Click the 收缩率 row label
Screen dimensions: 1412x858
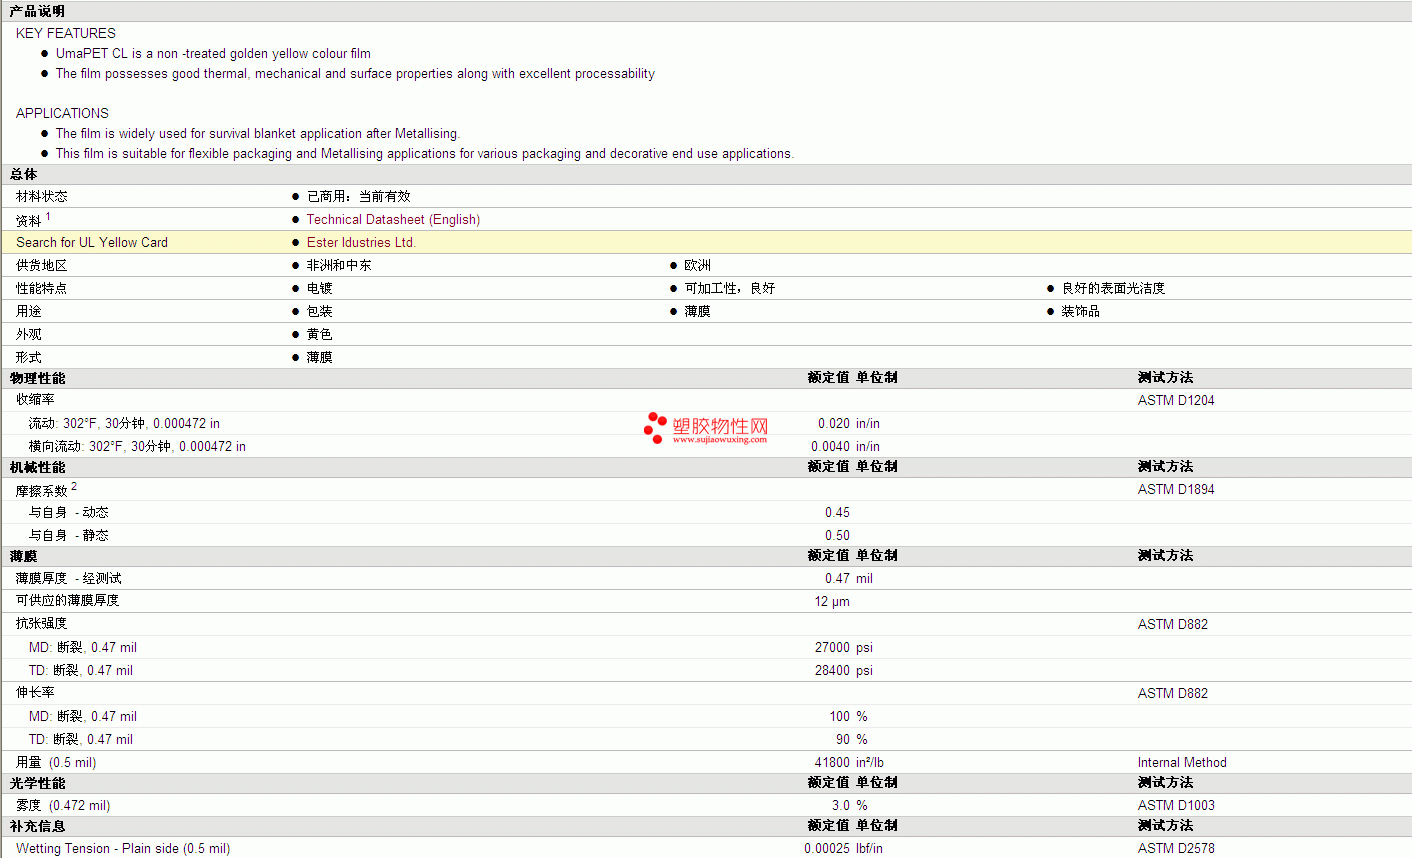36,400
